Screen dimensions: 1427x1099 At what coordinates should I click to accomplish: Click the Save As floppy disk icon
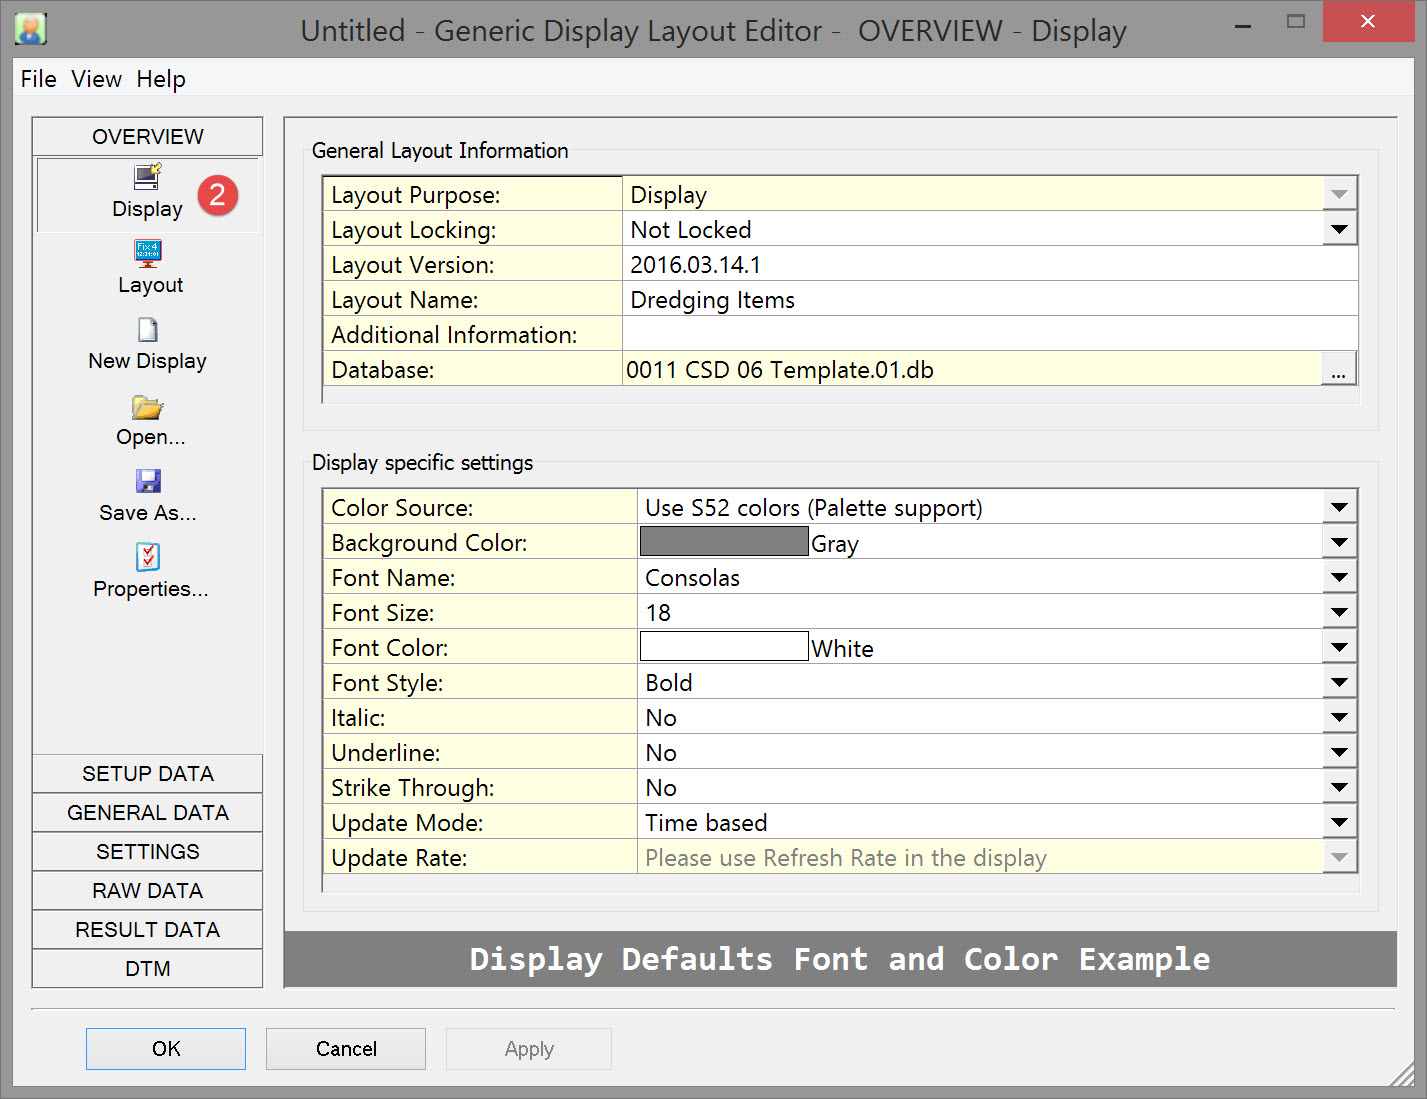click(x=148, y=481)
